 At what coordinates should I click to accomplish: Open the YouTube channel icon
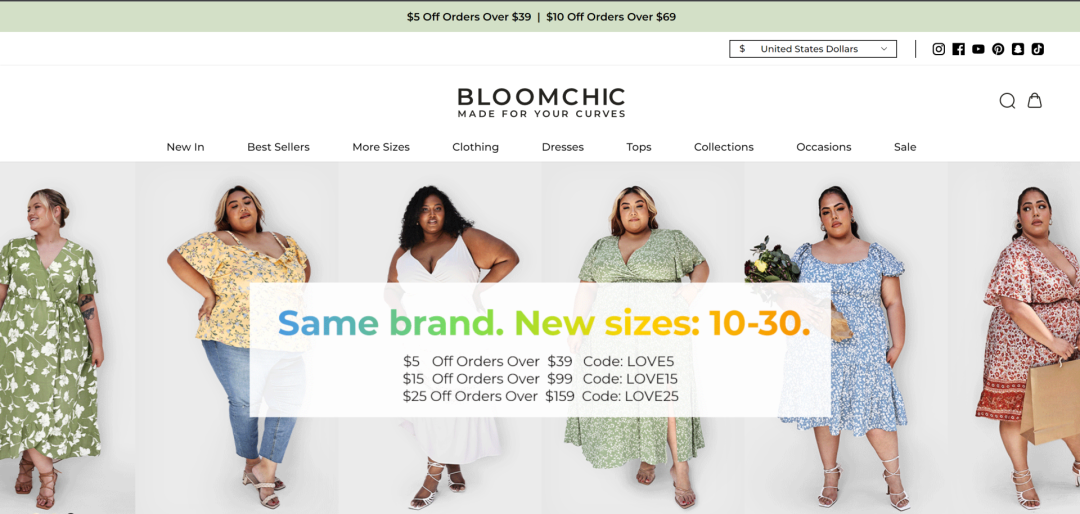pos(978,49)
